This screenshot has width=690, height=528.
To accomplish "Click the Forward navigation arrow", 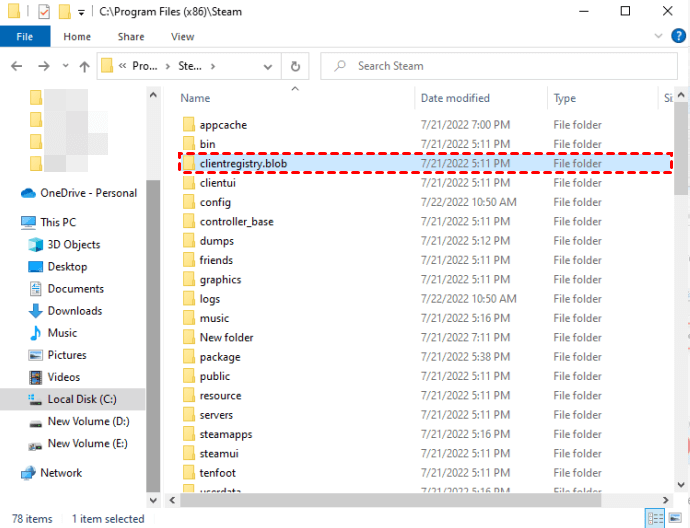I will pos(44,66).
